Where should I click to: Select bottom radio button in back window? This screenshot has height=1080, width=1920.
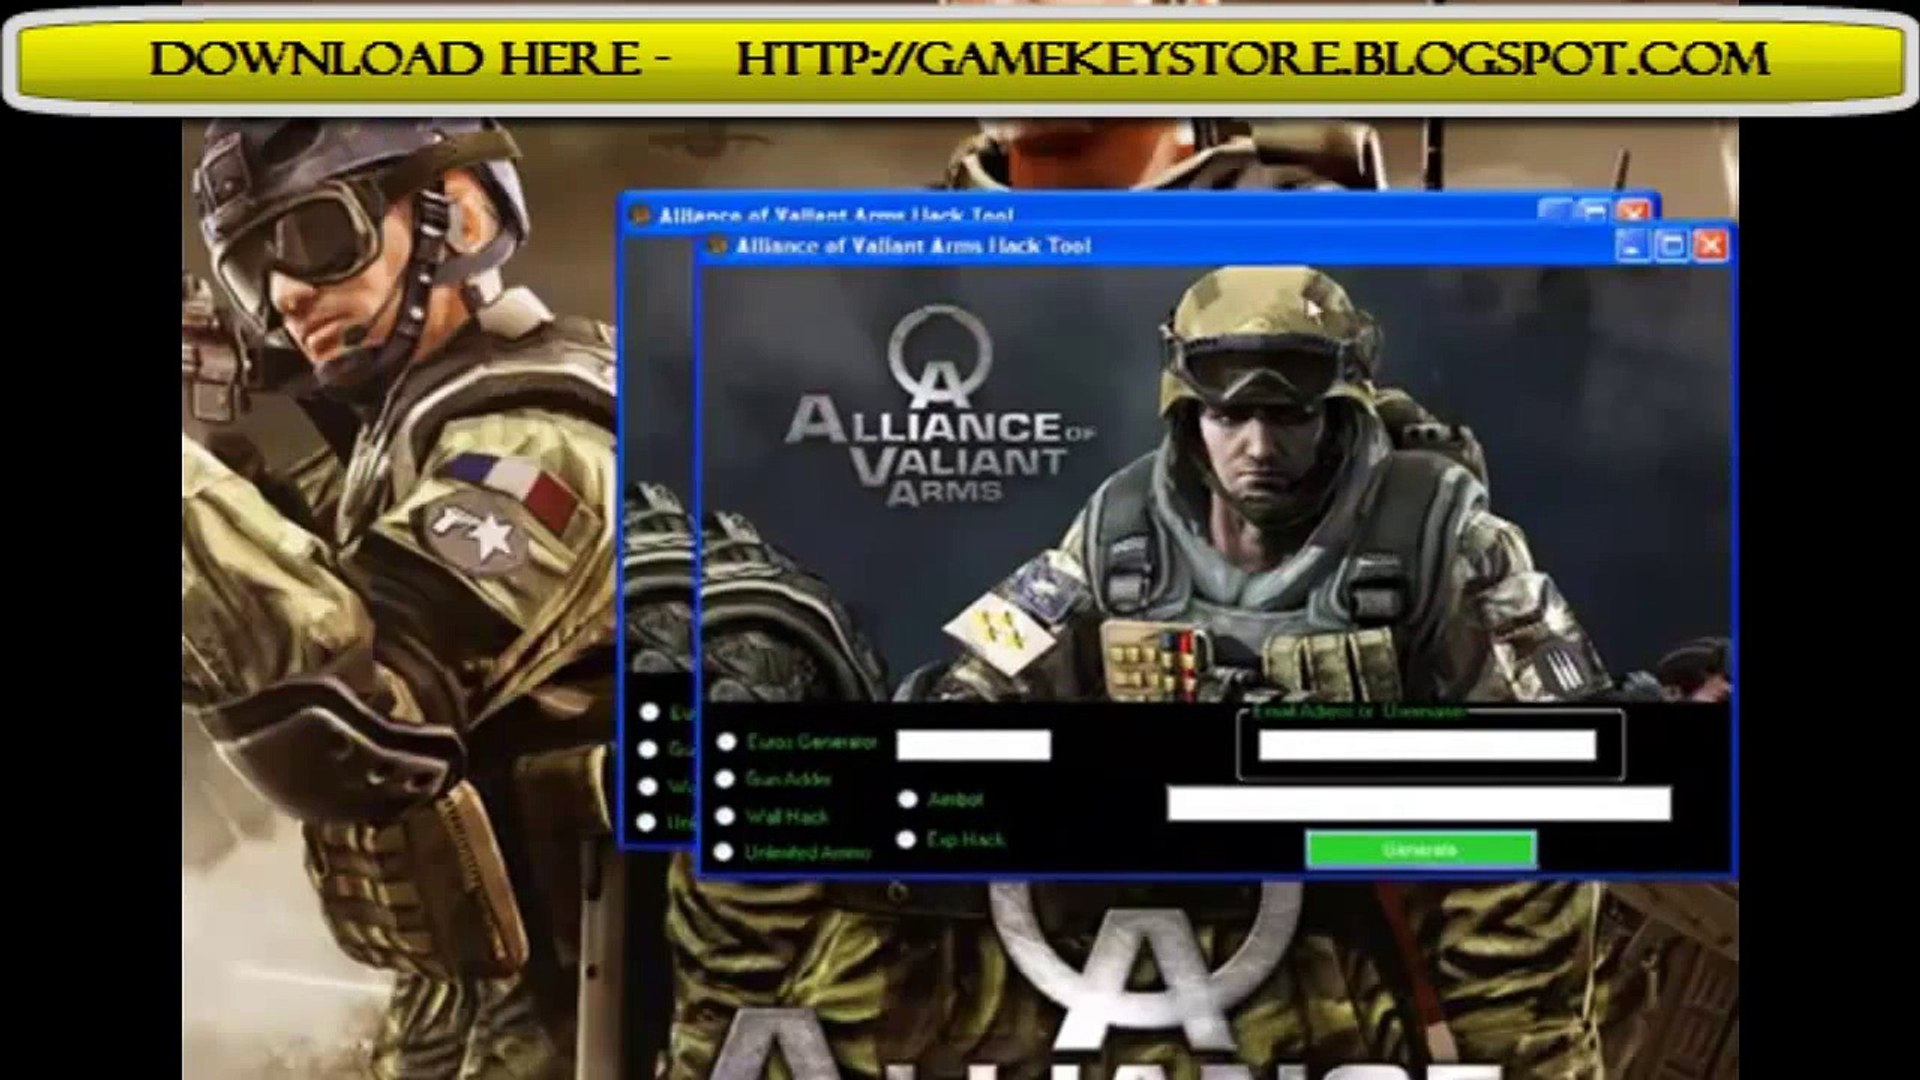[647, 823]
